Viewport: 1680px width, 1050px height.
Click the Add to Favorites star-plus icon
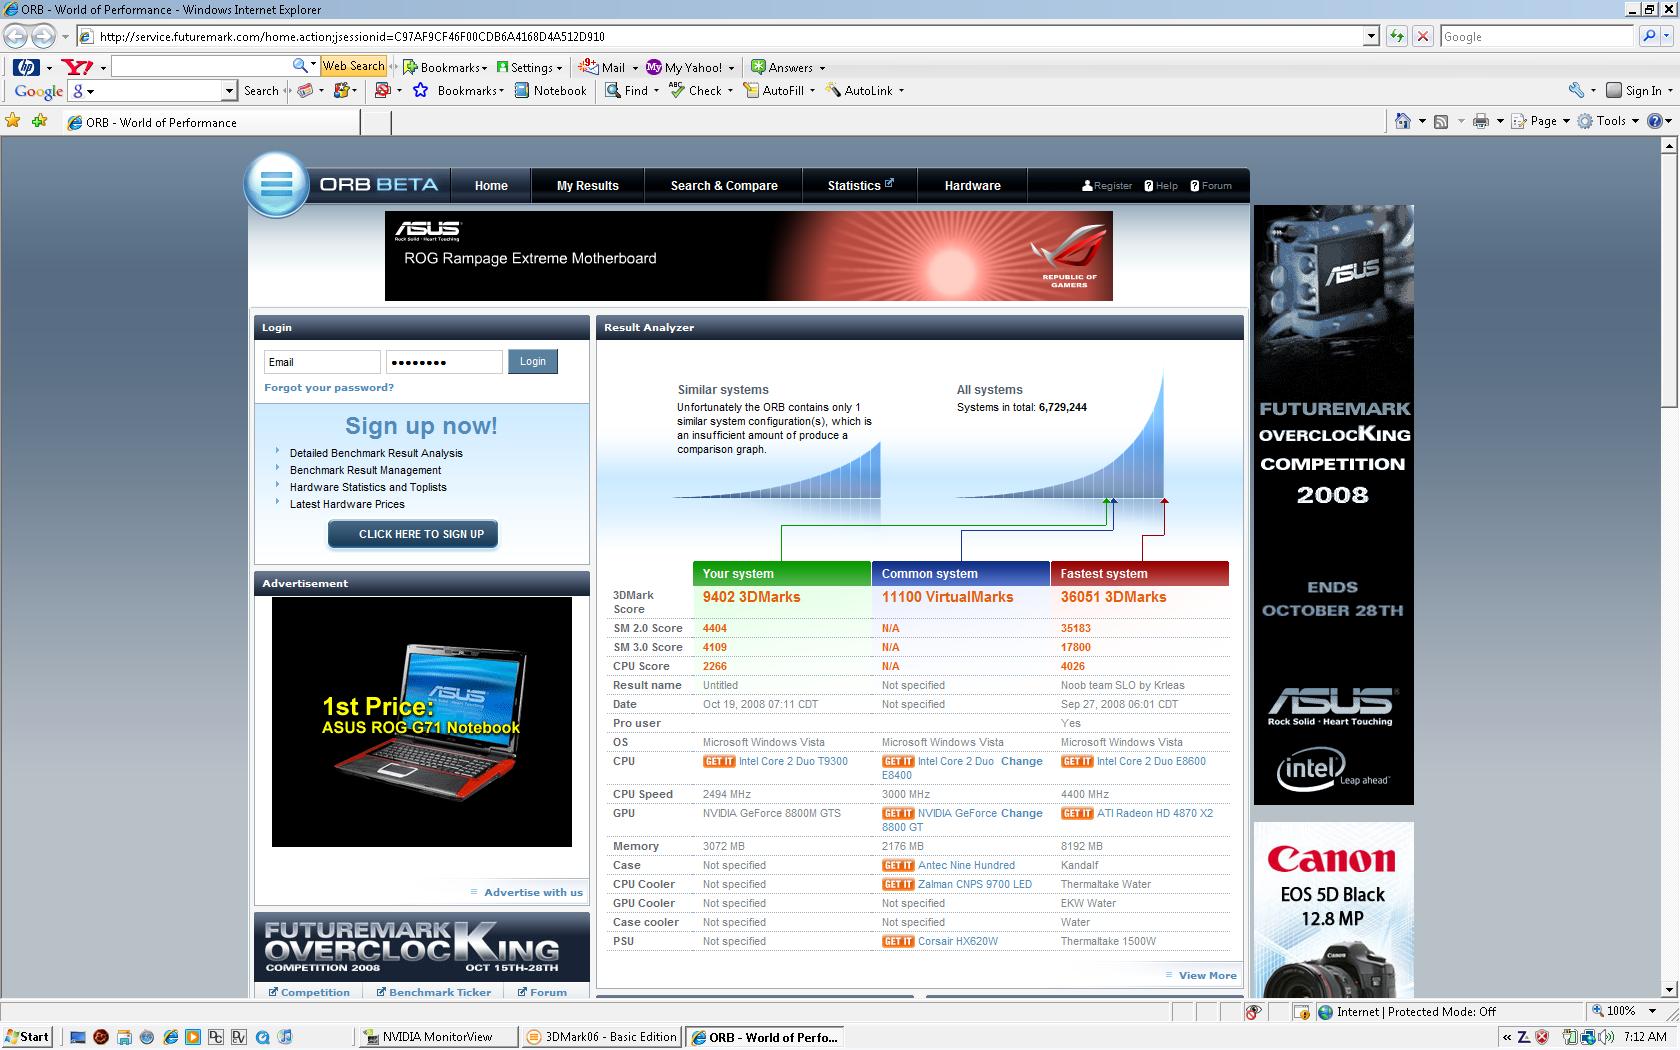click(x=39, y=121)
